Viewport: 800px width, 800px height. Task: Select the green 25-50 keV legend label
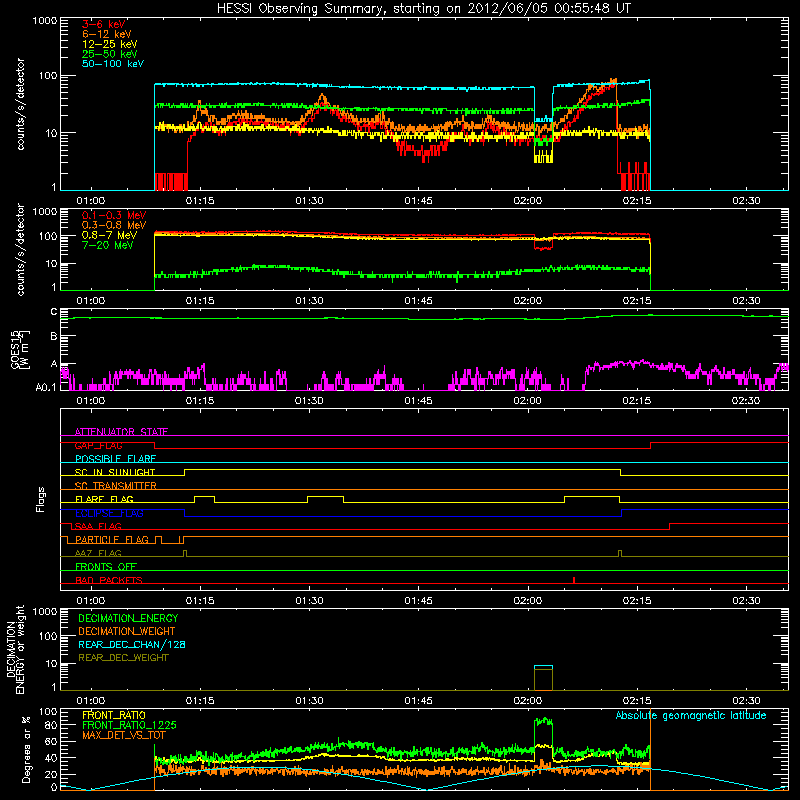[109, 54]
